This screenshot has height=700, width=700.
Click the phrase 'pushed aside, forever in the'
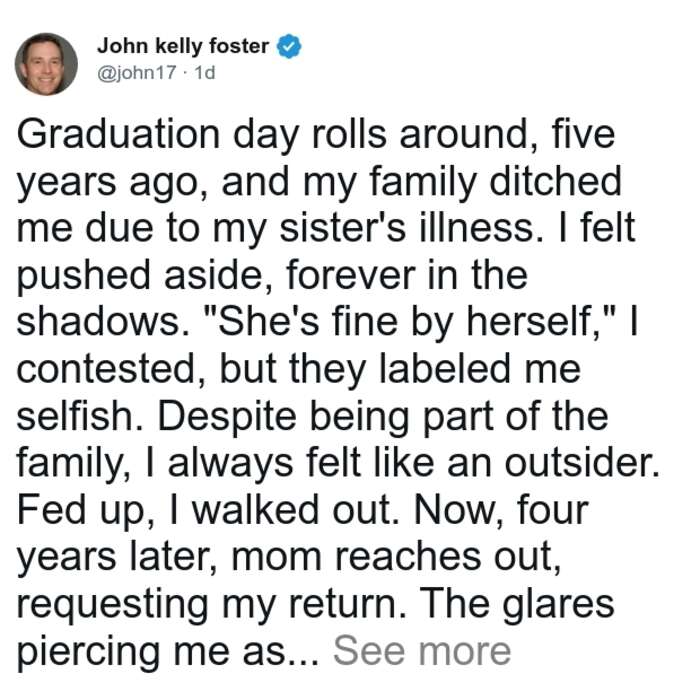coord(272,275)
